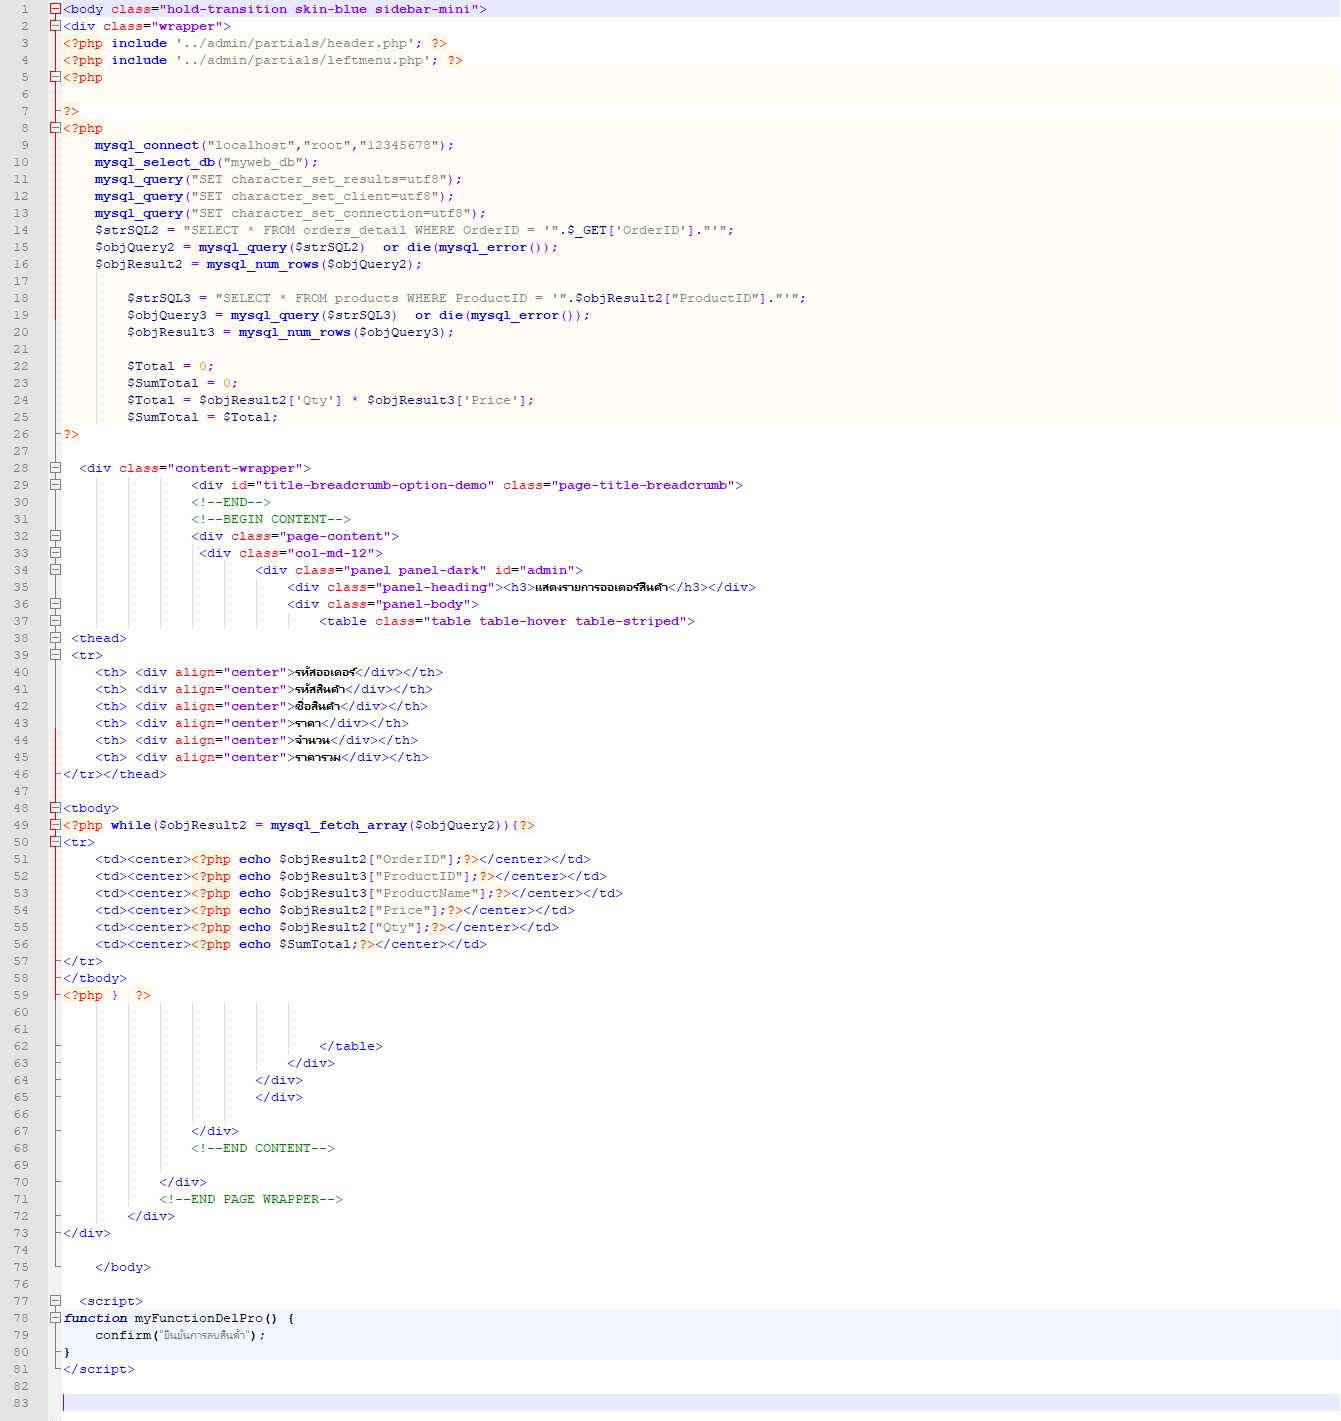Click the closing </tbody> tag
This screenshot has height=1421, width=1341.
[95, 978]
